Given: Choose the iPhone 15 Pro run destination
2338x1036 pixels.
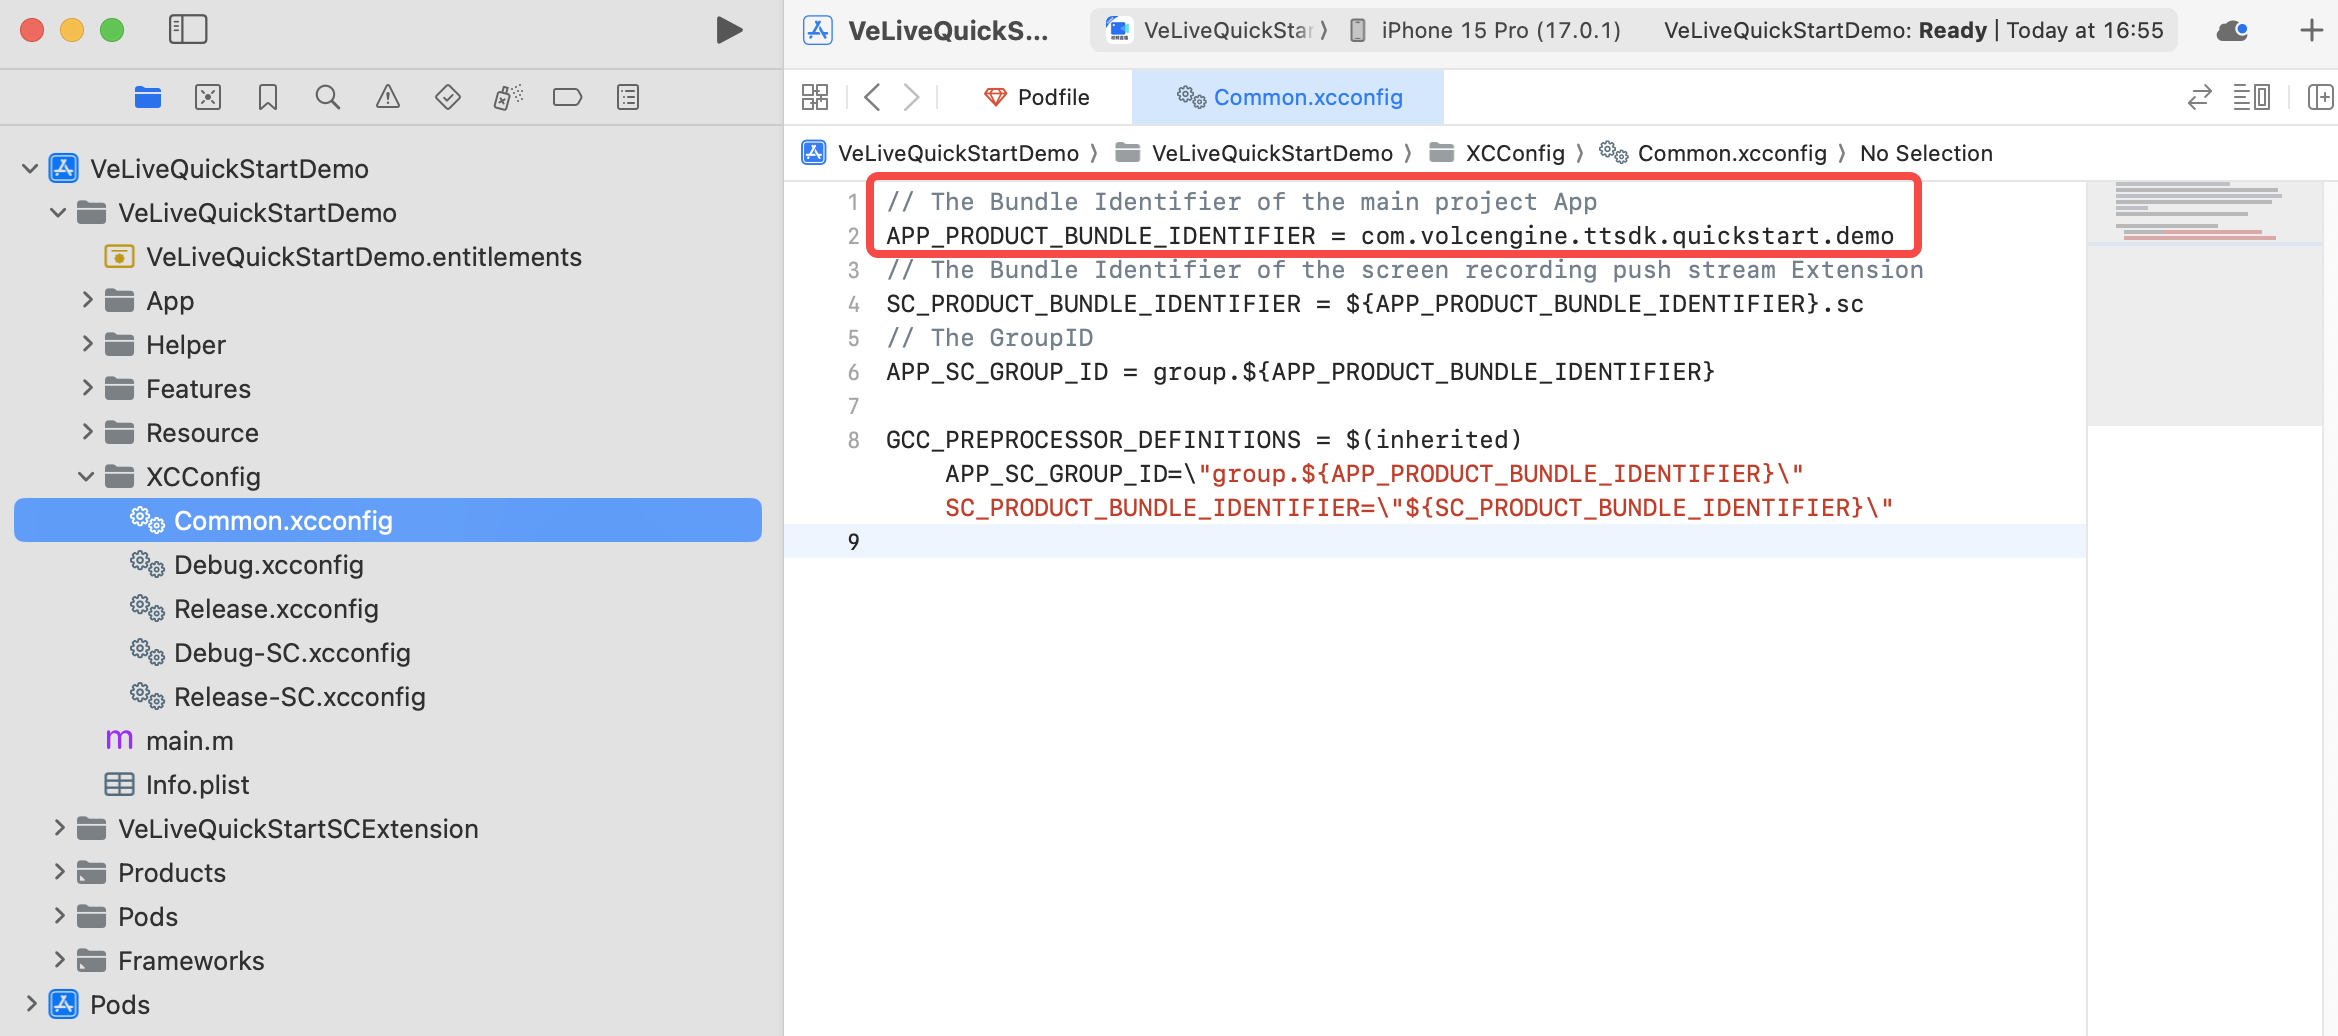Looking at the screenshot, I should point(1484,30).
